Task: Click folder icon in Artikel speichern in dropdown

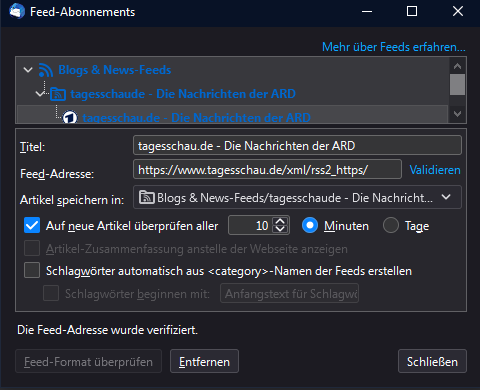Action: click(147, 197)
